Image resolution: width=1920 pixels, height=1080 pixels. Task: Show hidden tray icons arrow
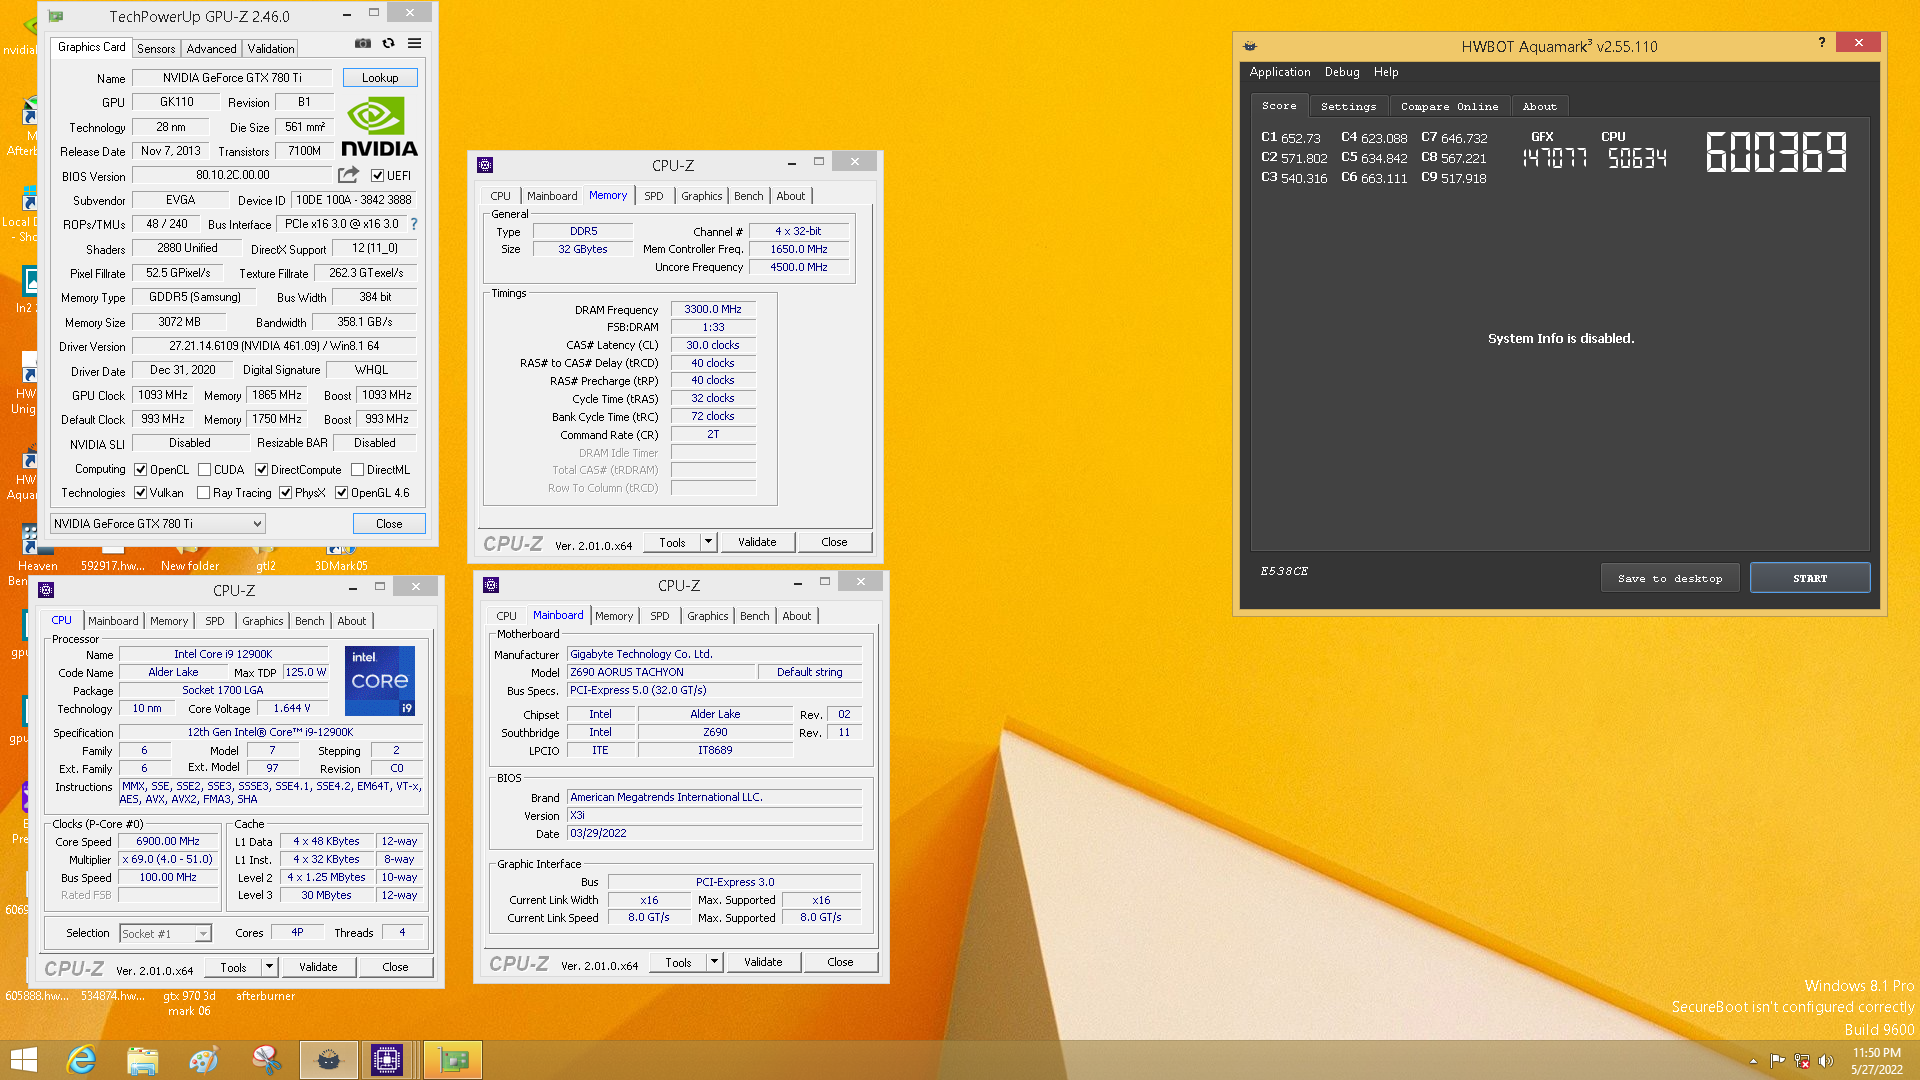[x=1753, y=1061]
